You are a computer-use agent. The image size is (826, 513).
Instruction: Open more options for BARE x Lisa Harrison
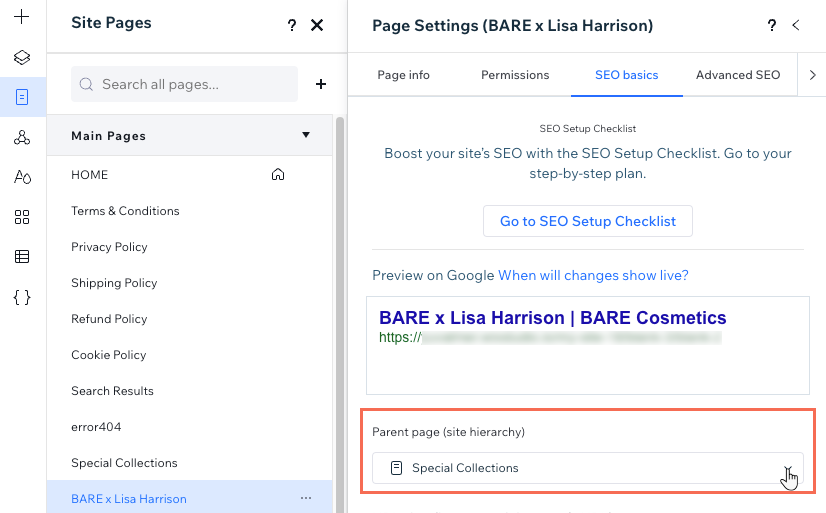tap(306, 498)
